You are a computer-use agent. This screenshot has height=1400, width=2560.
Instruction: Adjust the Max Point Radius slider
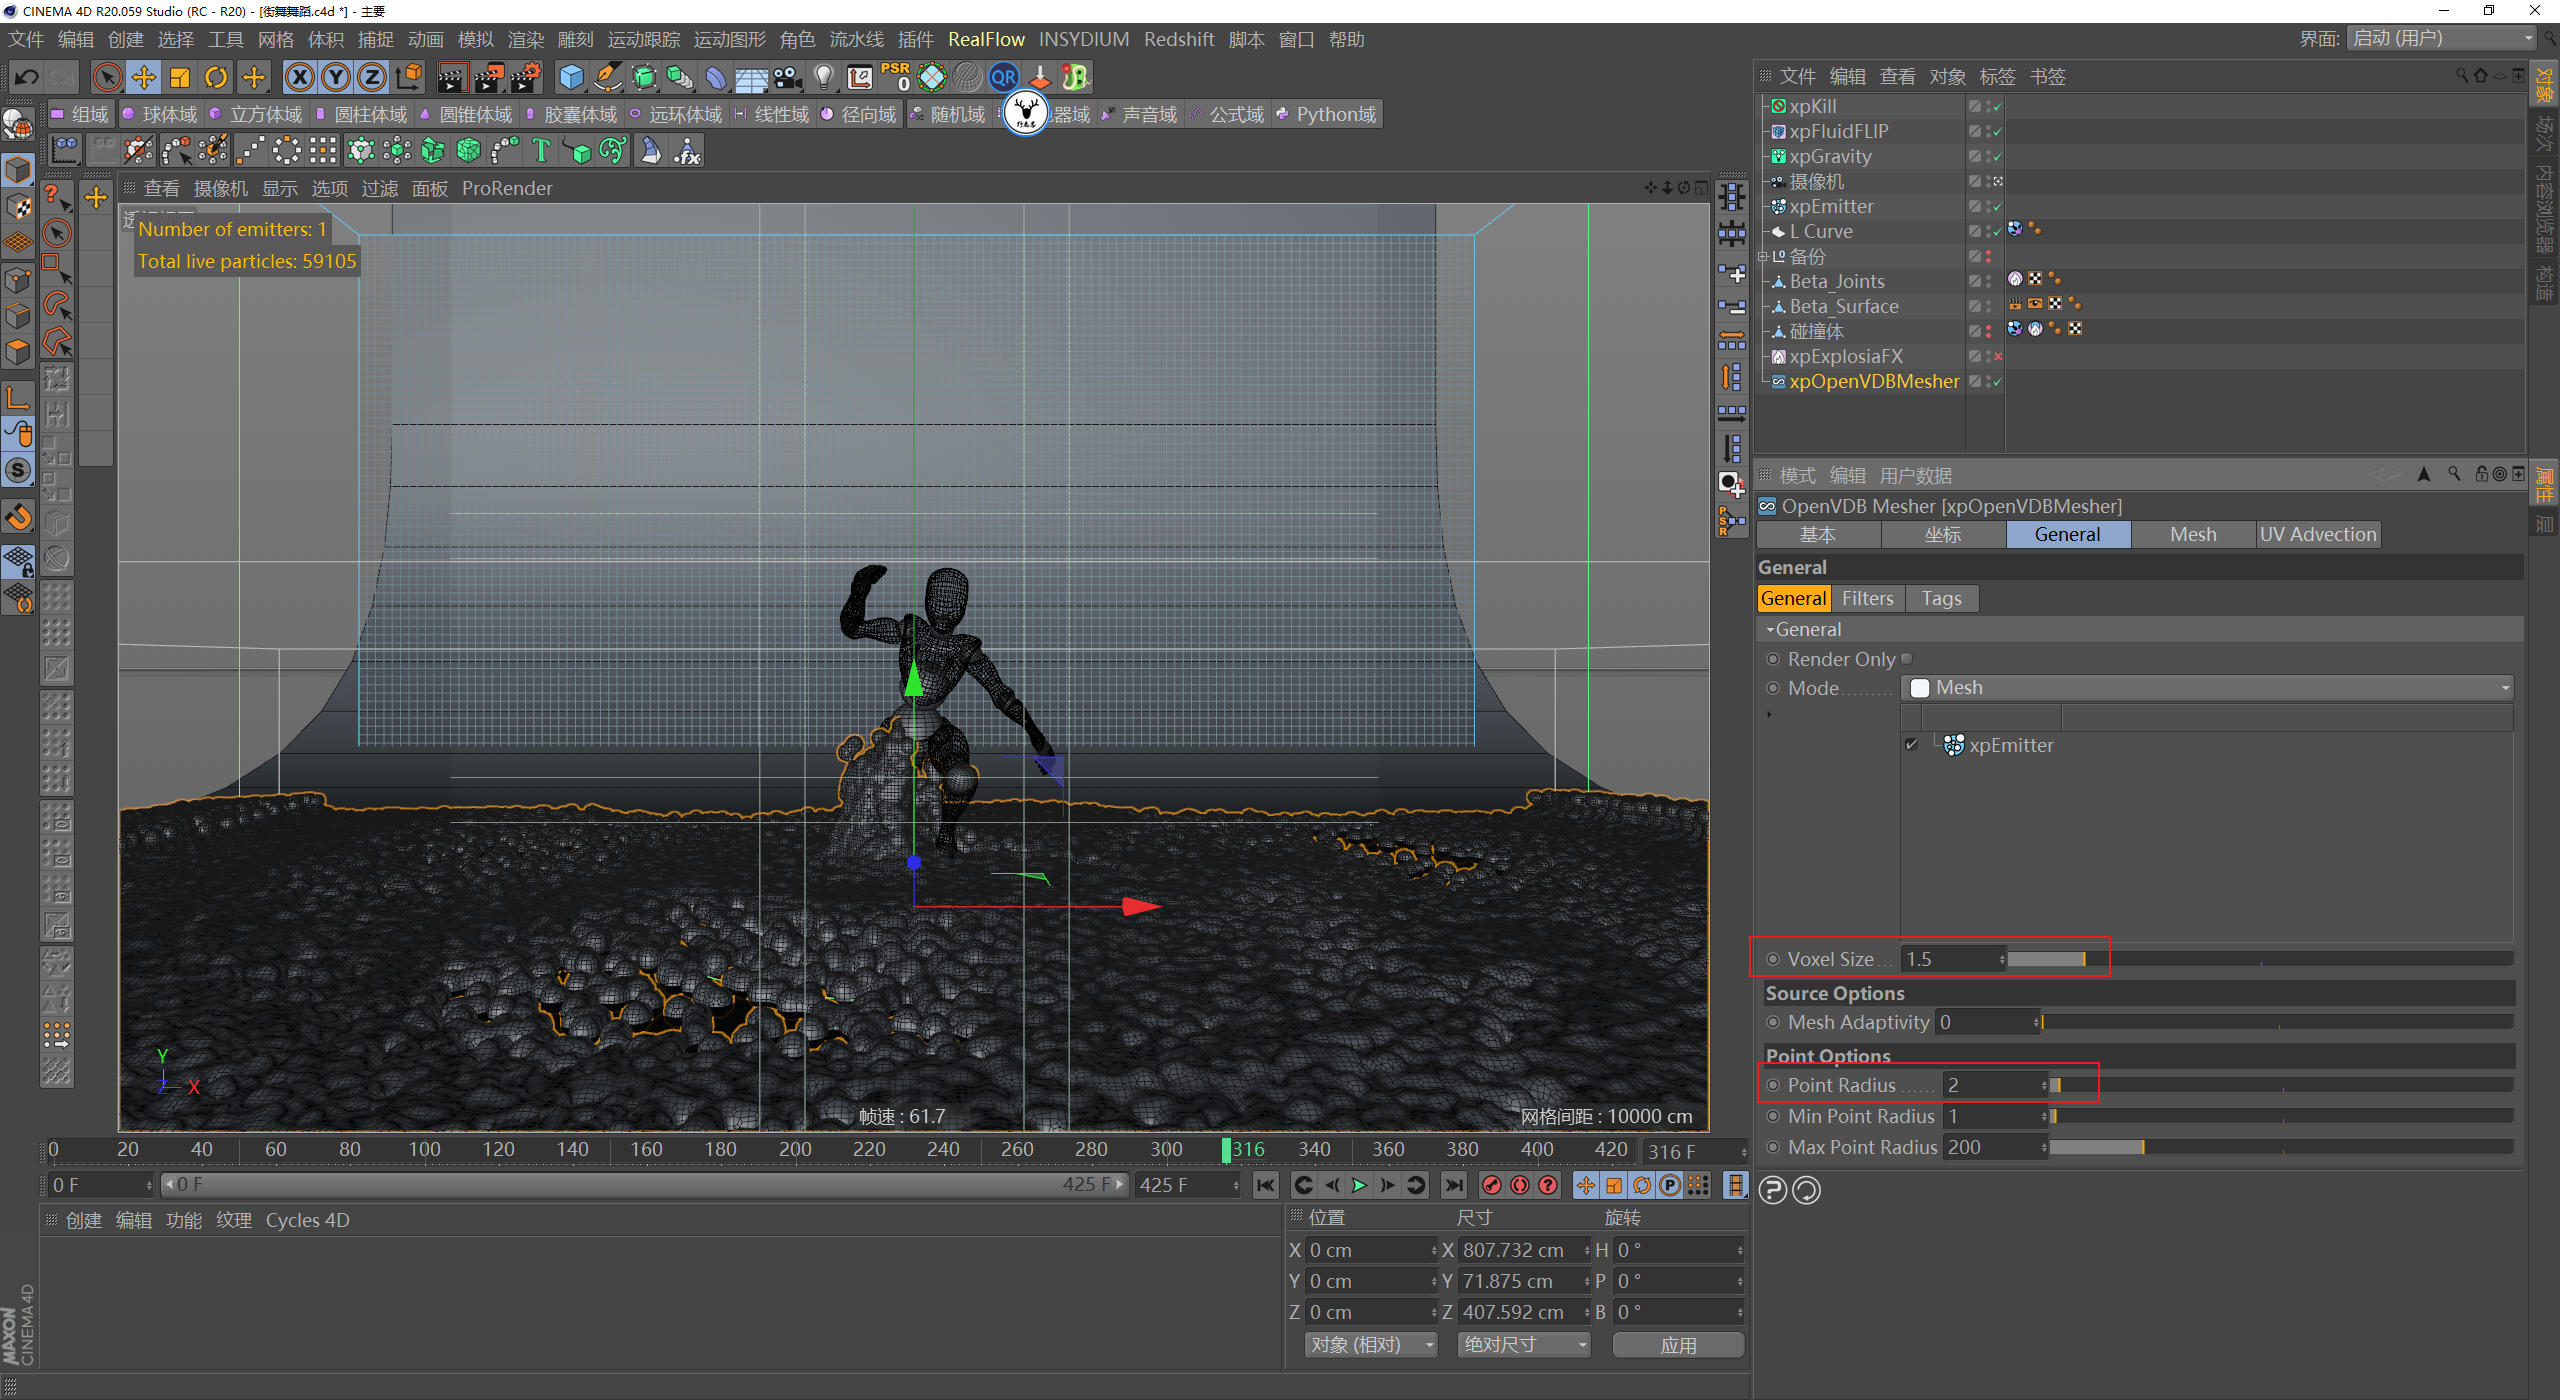[x=2142, y=1148]
